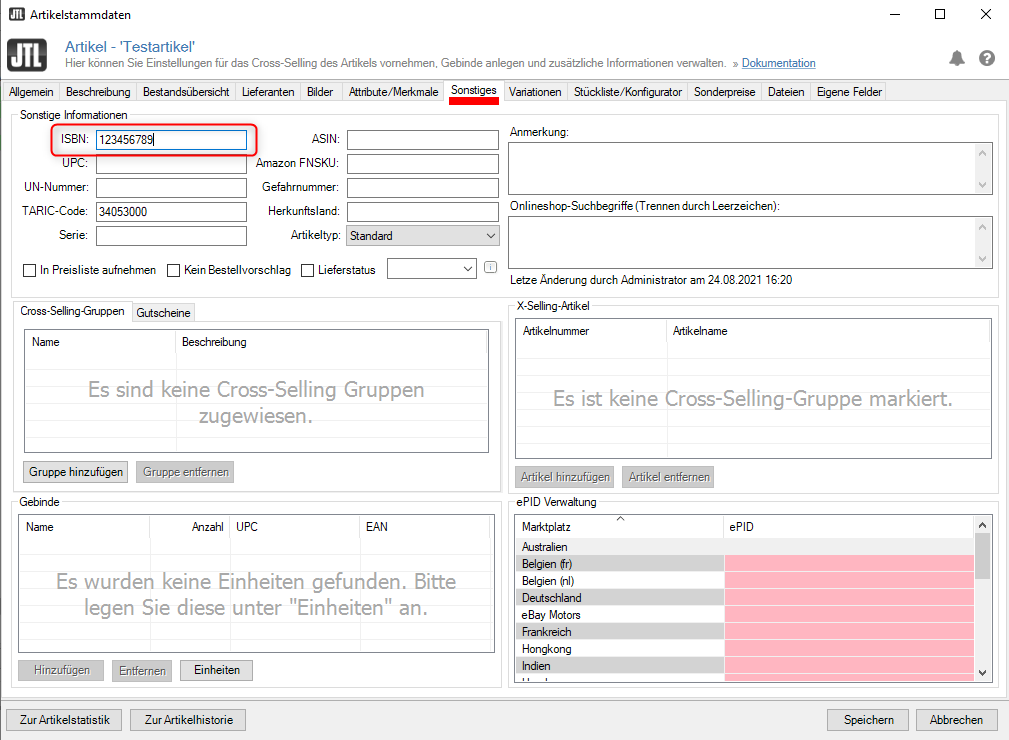Edit the TARIC-Code field
The width and height of the screenshot is (1009, 740).
pyautogui.click(x=171, y=212)
